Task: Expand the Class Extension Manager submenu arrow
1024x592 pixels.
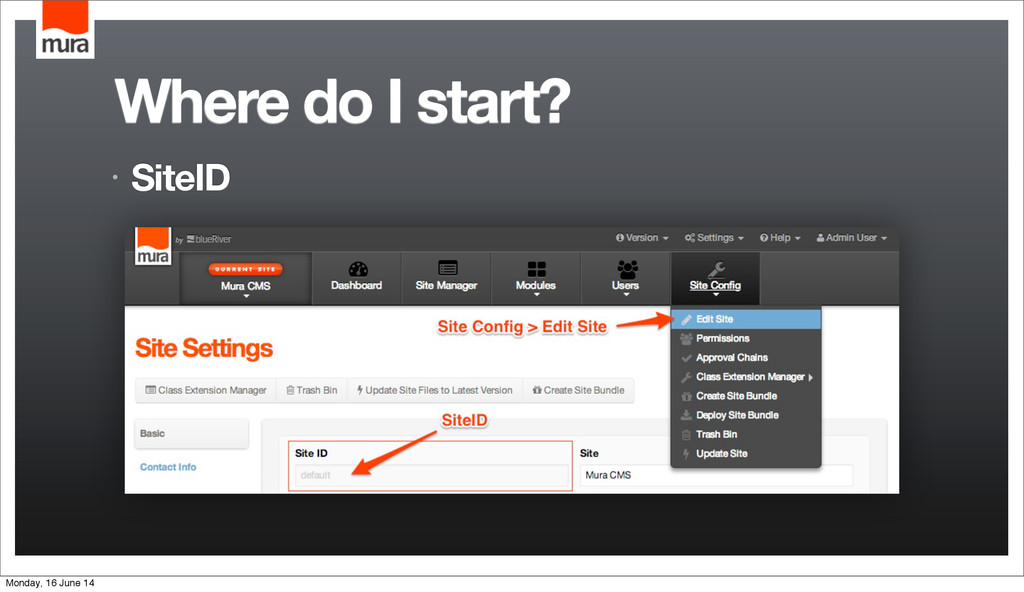Action: point(810,378)
